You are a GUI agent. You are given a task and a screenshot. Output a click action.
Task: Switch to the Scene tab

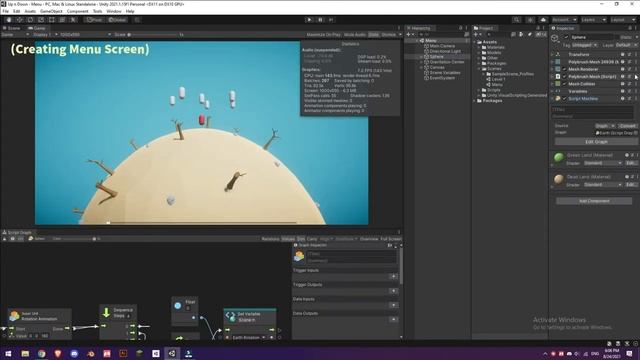tap(11, 28)
